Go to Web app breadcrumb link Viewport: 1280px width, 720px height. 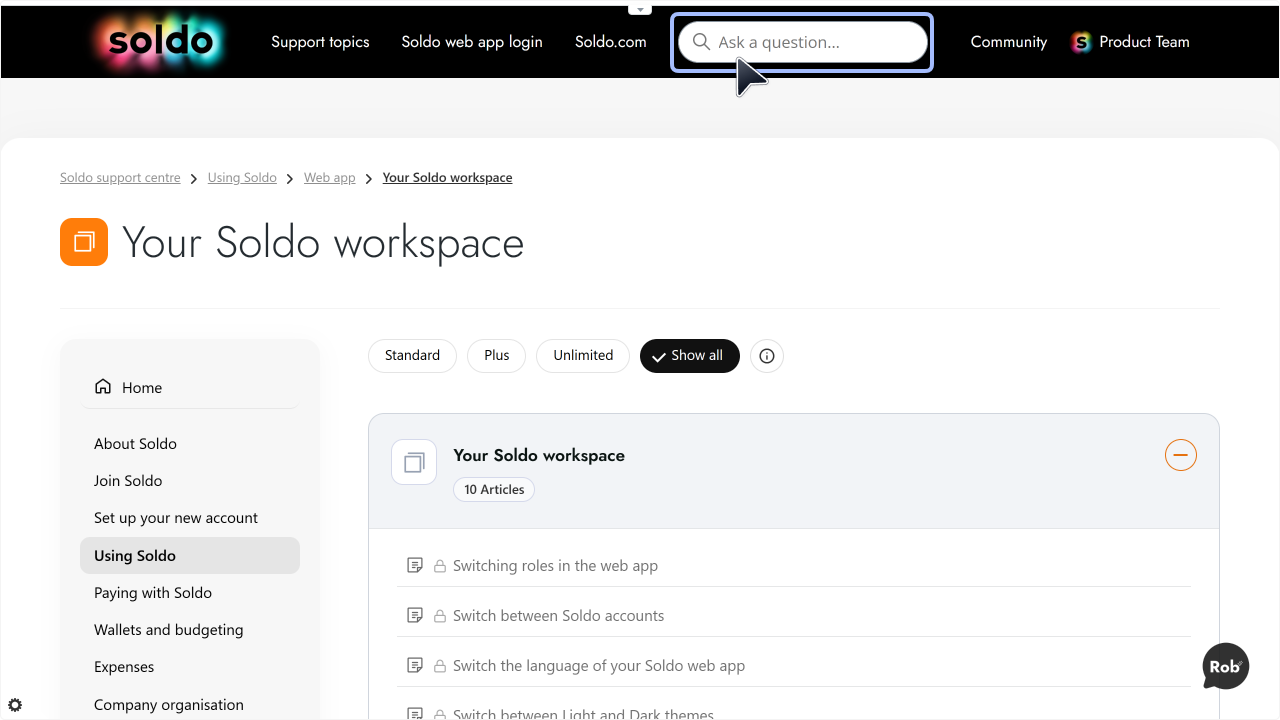click(330, 178)
